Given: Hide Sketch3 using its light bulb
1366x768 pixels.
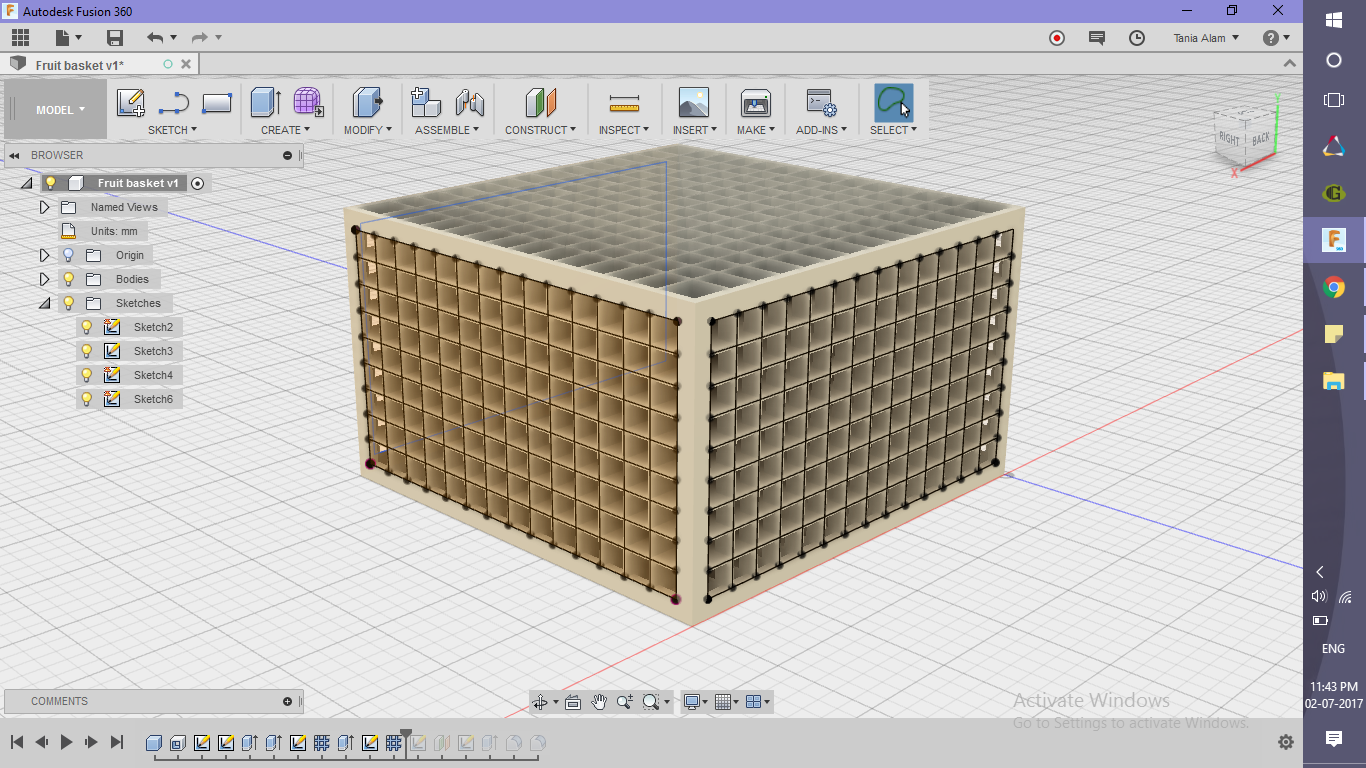Looking at the screenshot, I should [x=87, y=351].
